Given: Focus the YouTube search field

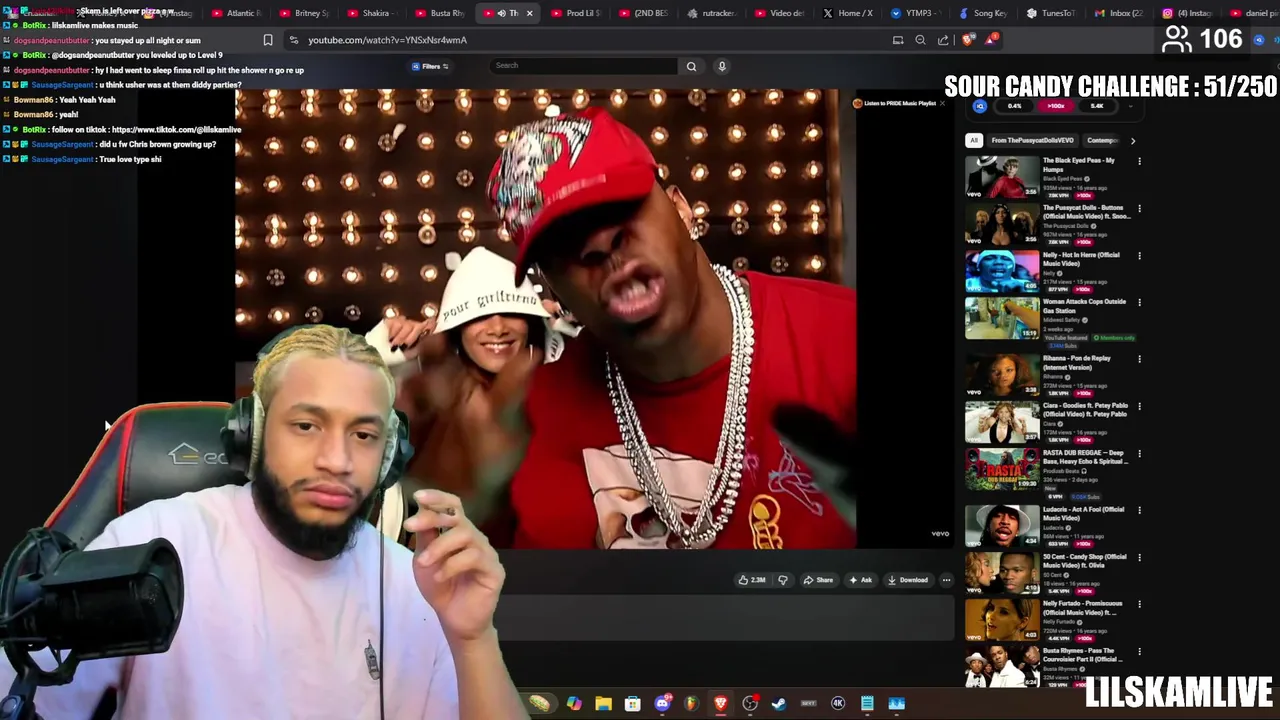Looking at the screenshot, I should click(x=583, y=66).
